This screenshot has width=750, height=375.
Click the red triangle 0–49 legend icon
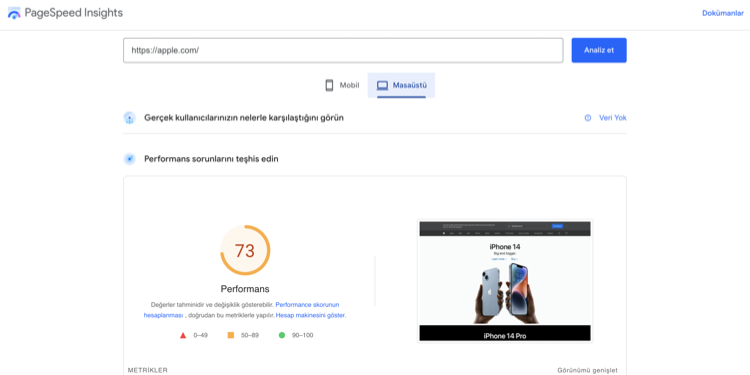click(x=183, y=335)
